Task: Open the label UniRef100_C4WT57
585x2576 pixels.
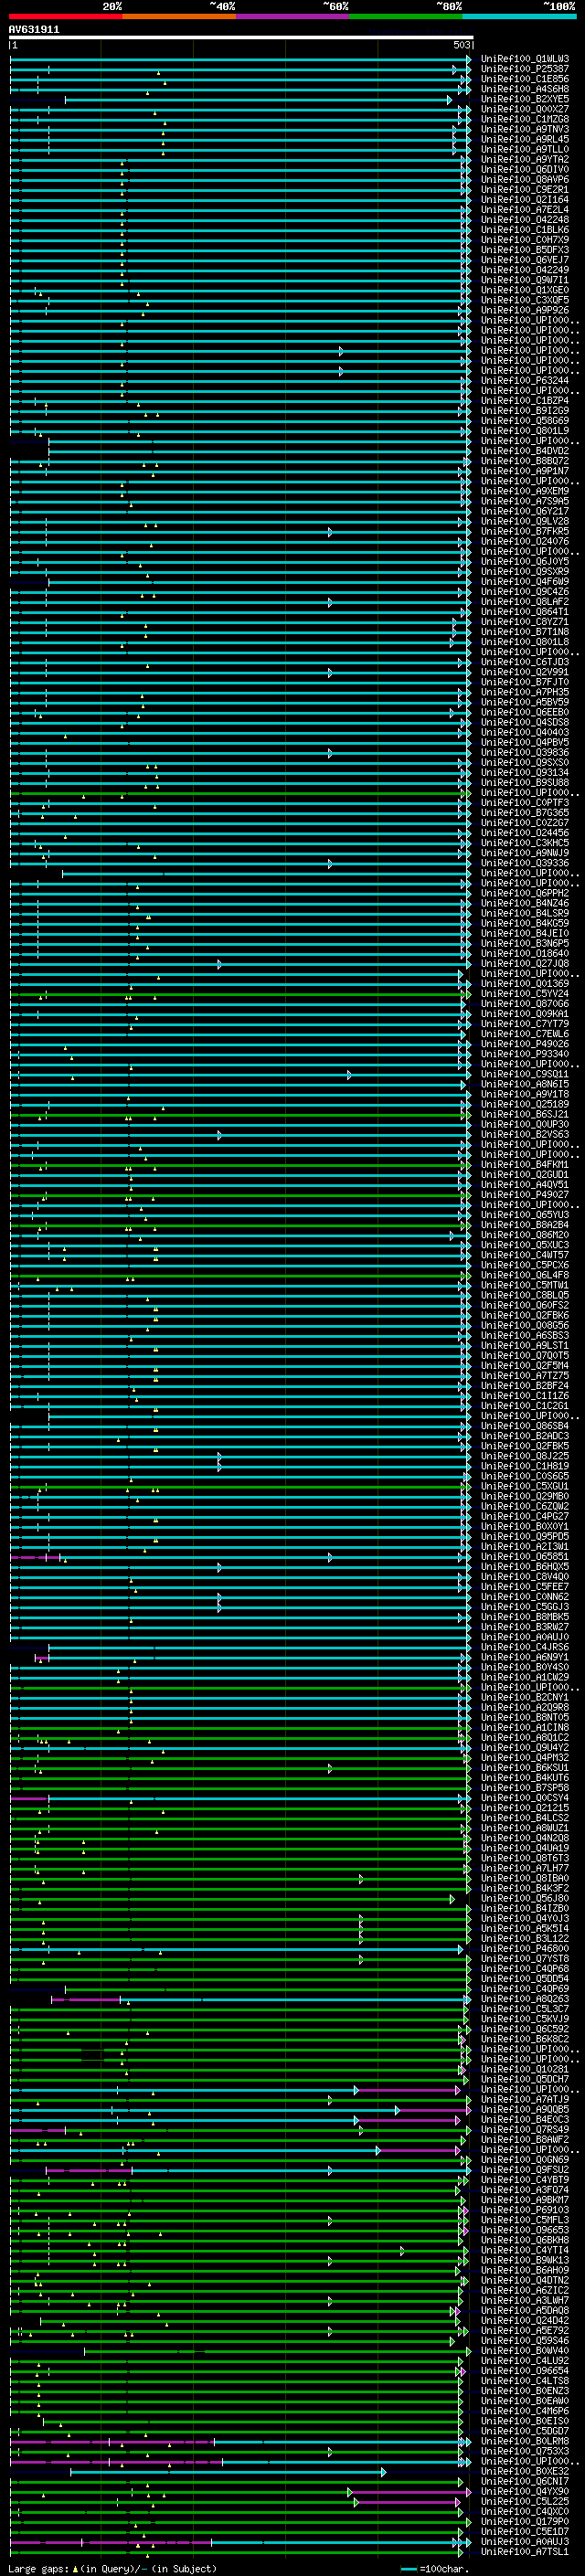Action: (x=525, y=1255)
